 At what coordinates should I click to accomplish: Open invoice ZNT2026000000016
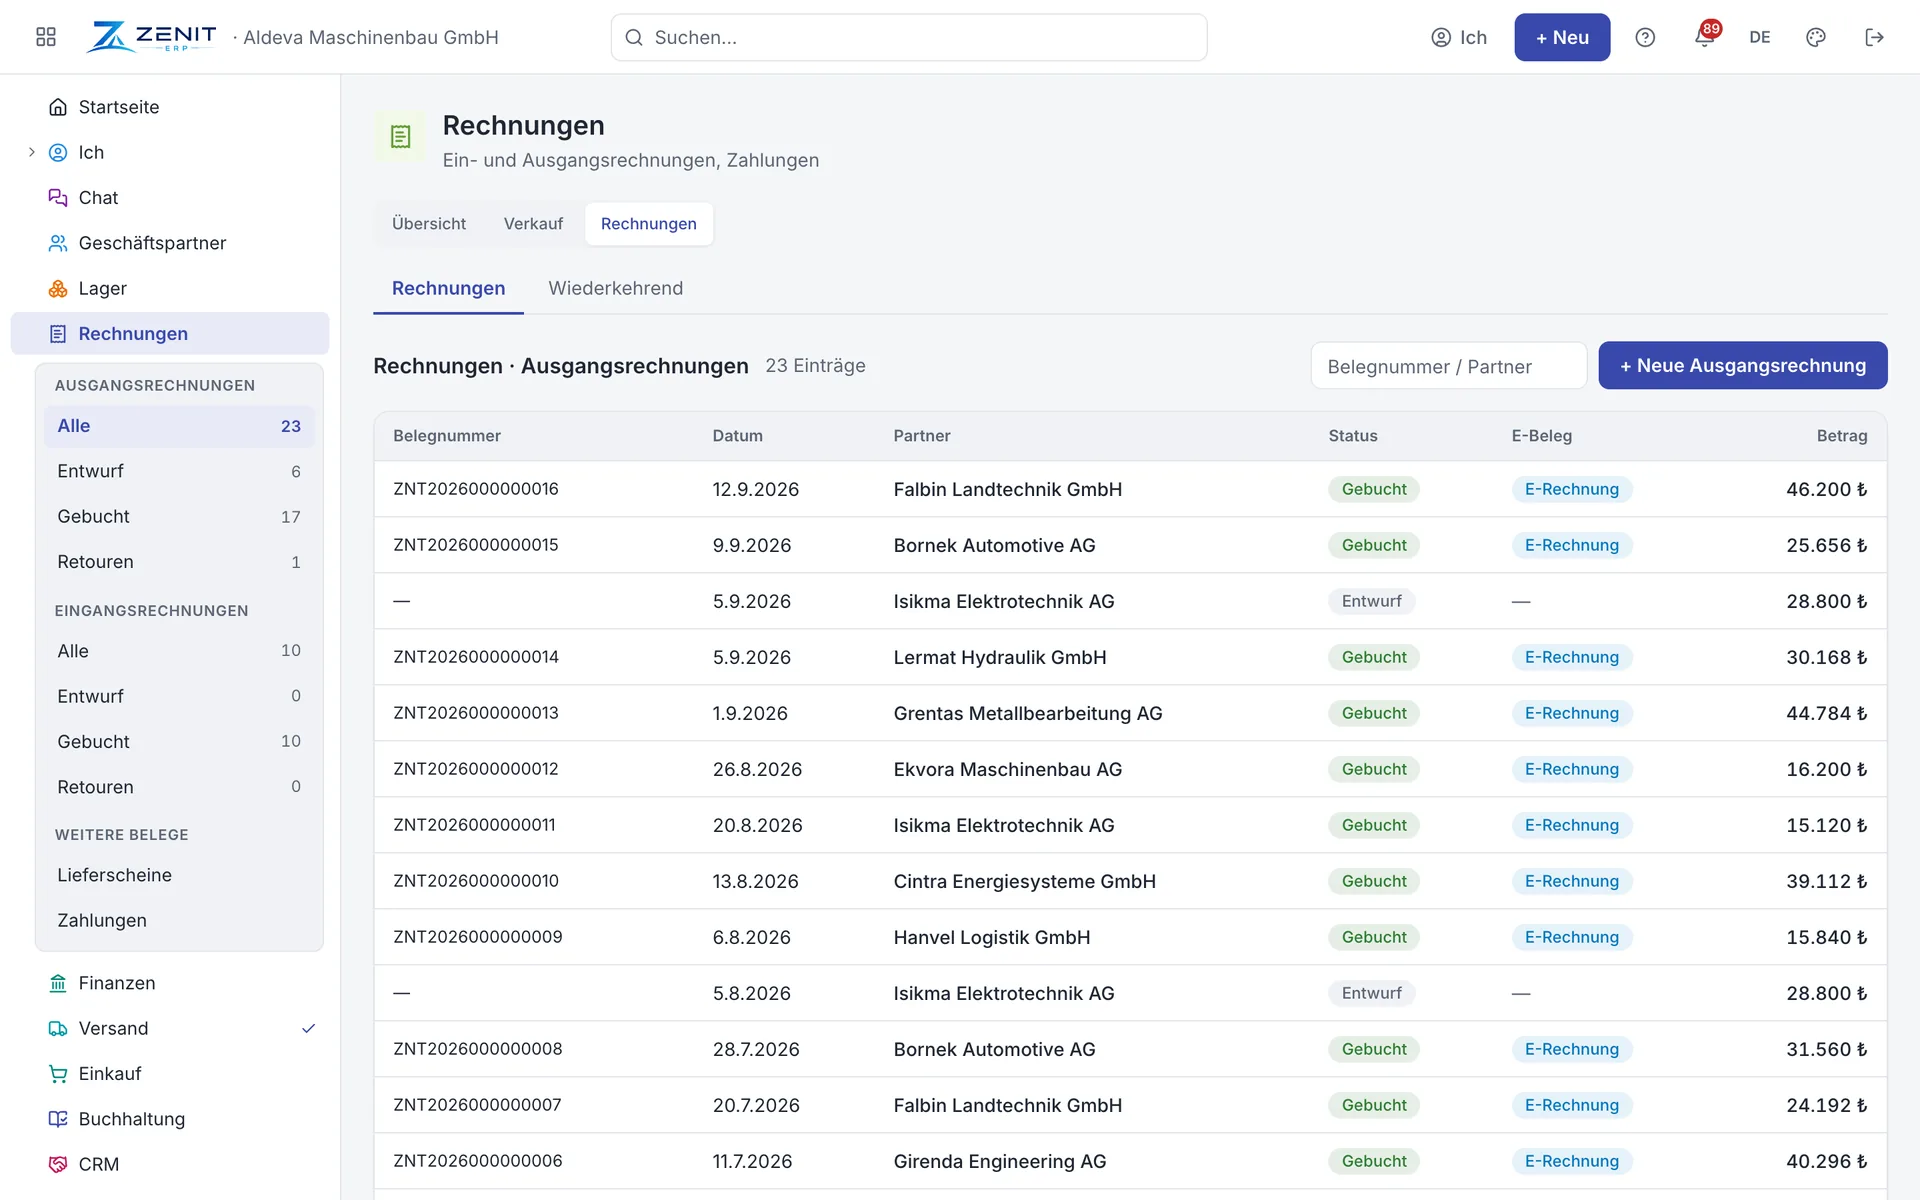coord(476,489)
